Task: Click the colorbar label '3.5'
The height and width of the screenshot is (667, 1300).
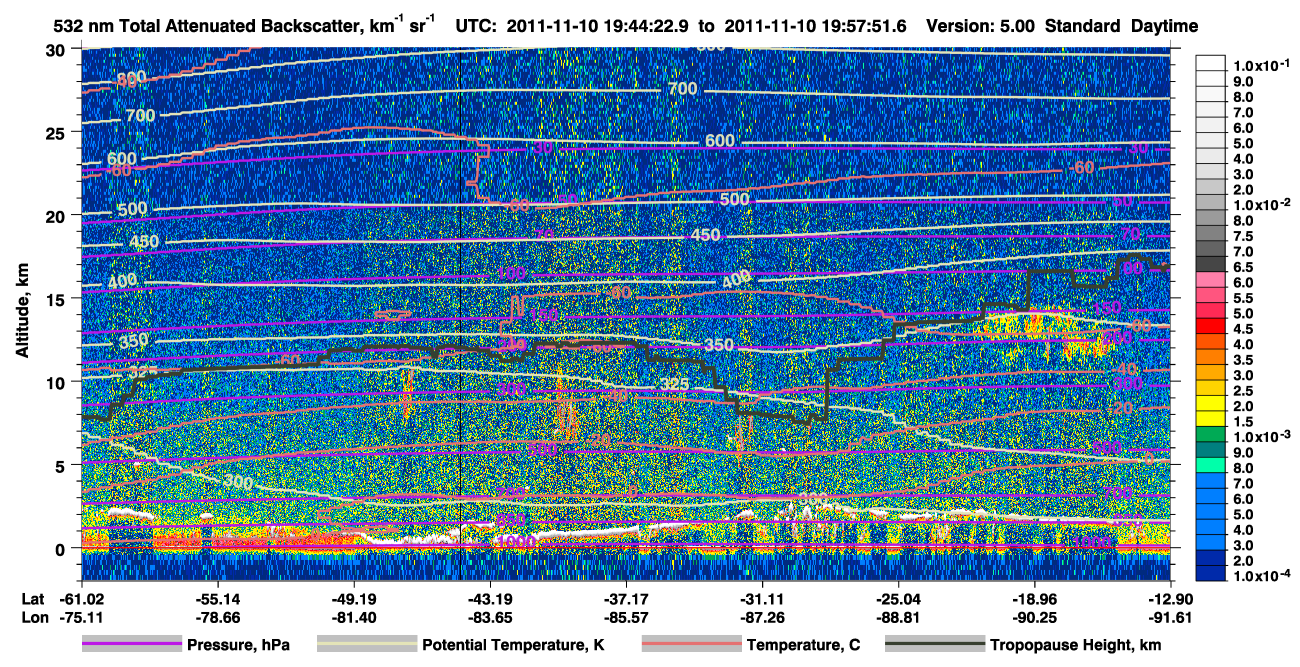Action: tap(1245, 360)
